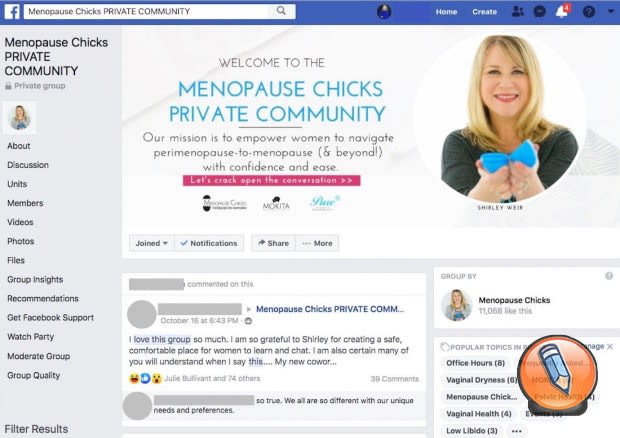The height and width of the screenshot is (438, 620).
Task: Open the 39 Comments link
Action: 394,379
